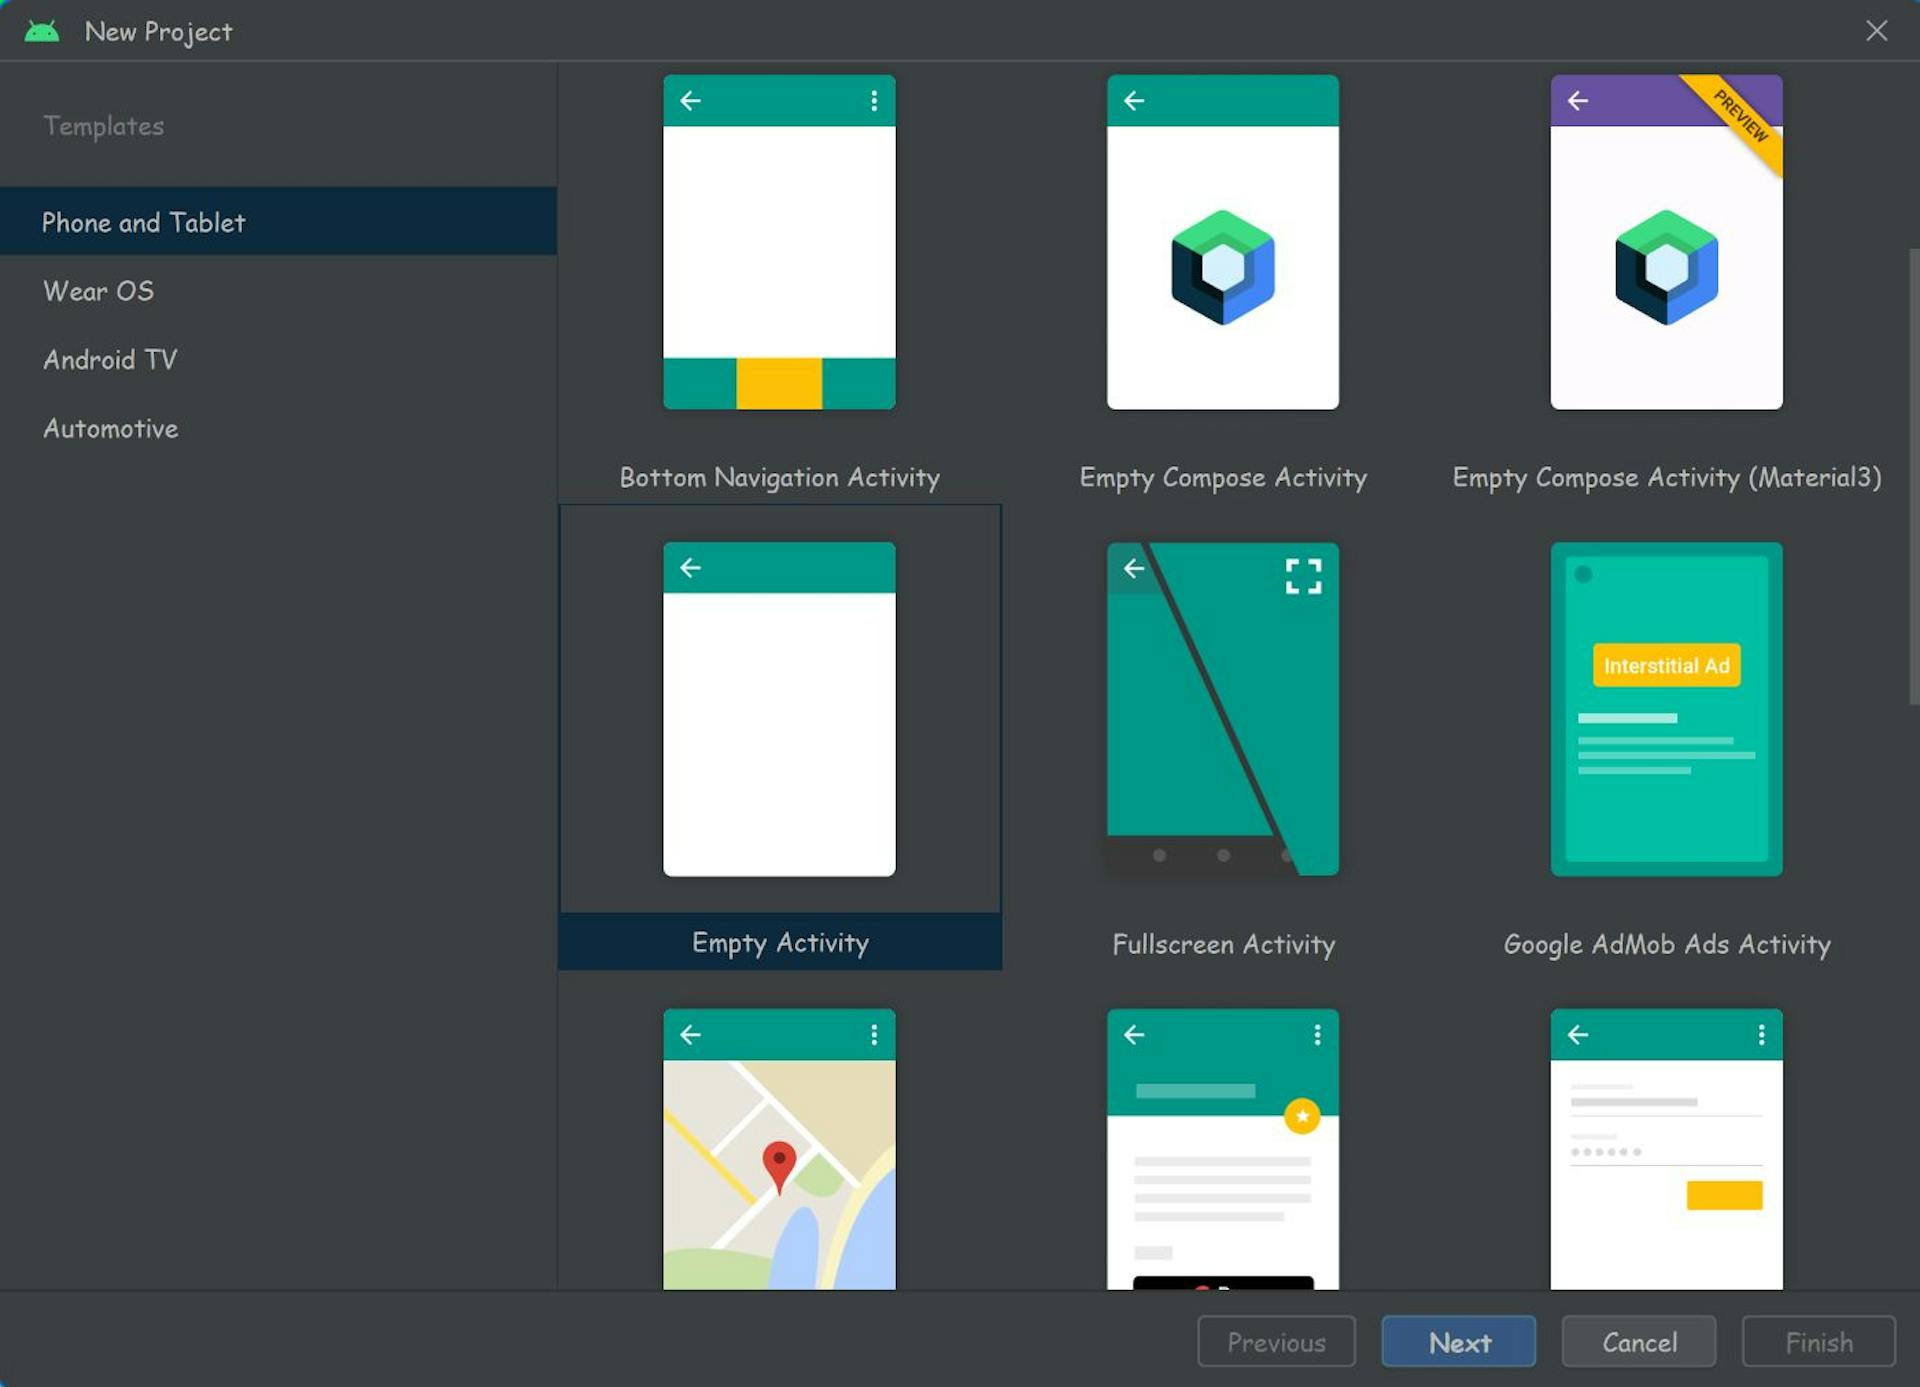Select the Bottom Navigation Activity template thumbnail
The width and height of the screenshot is (1920, 1387).
(x=779, y=242)
